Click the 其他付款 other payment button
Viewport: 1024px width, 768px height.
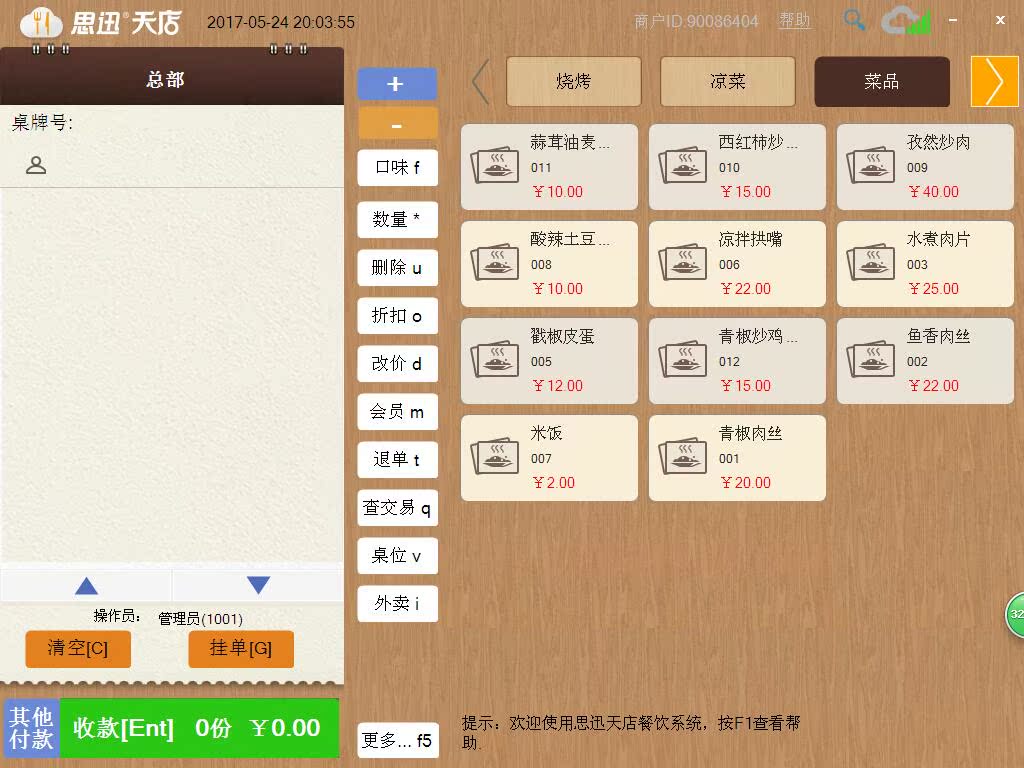click(31, 728)
